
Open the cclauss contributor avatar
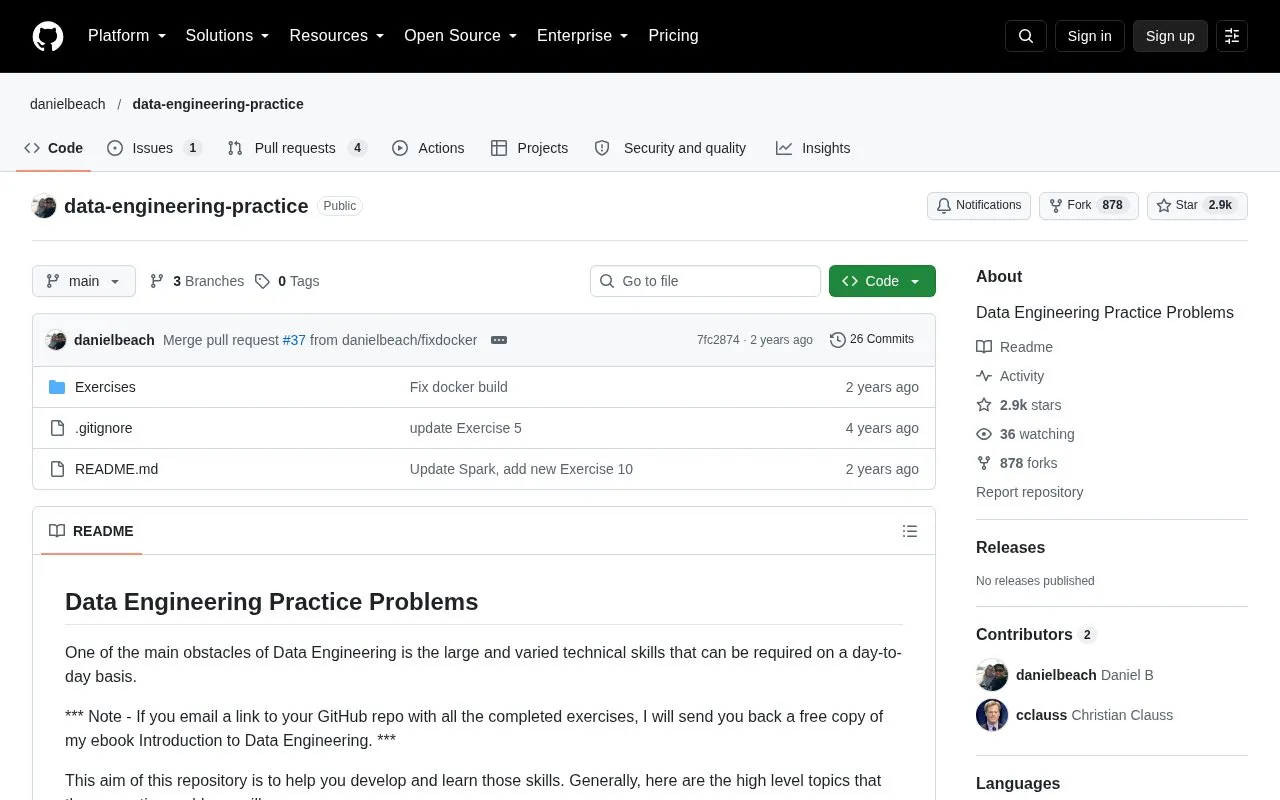click(992, 715)
